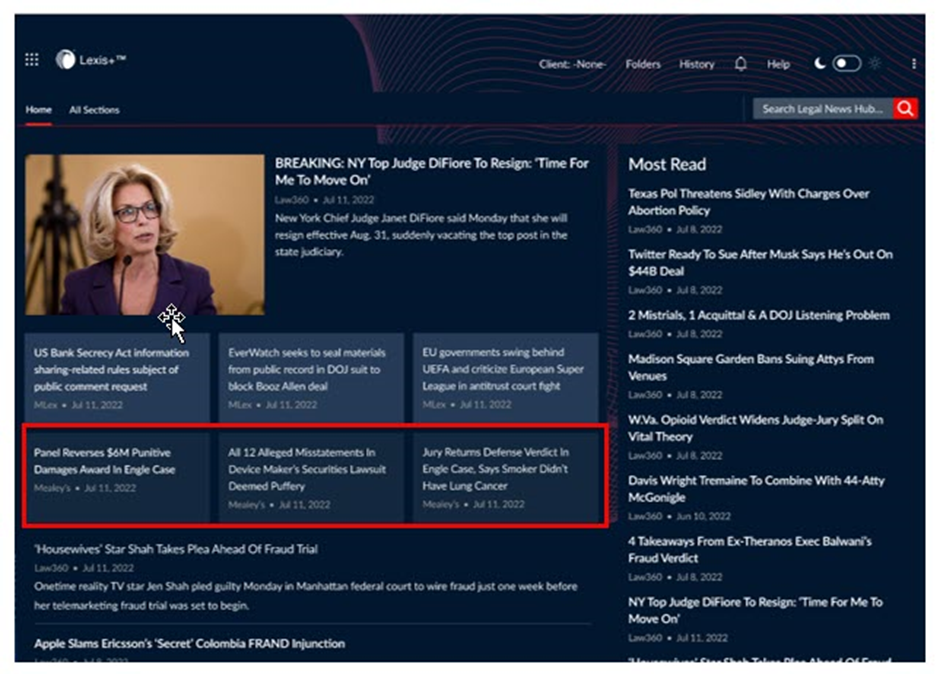Switch to the Home tab
The image size is (943, 674).
38,110
